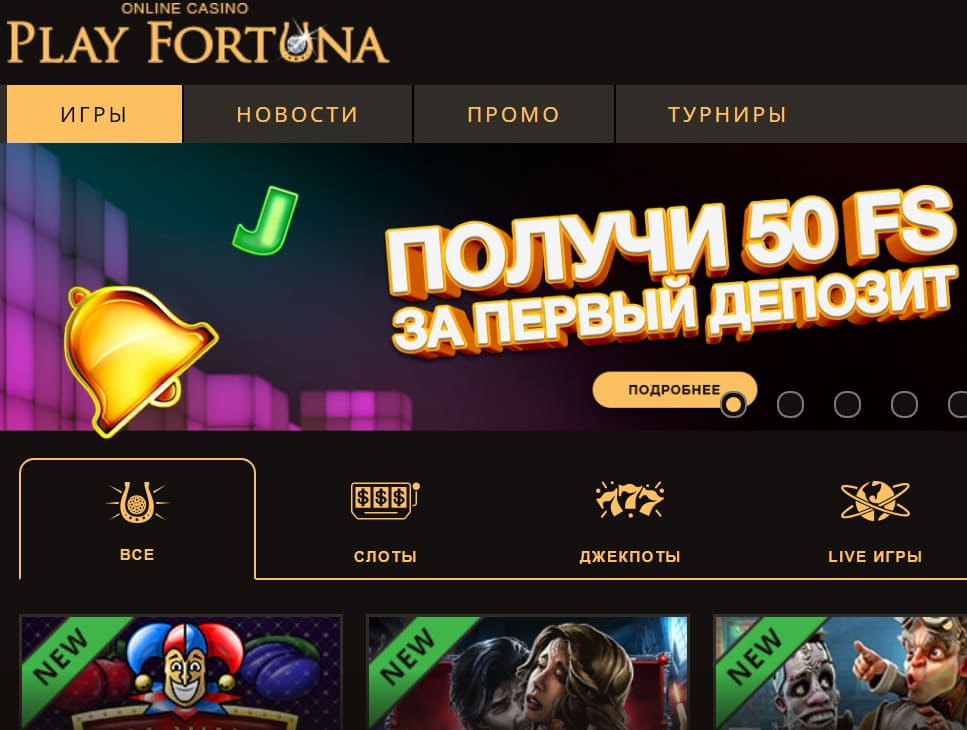Click the green J letter symbol
This screenshot has width=967, height=730.
point(266,221)
